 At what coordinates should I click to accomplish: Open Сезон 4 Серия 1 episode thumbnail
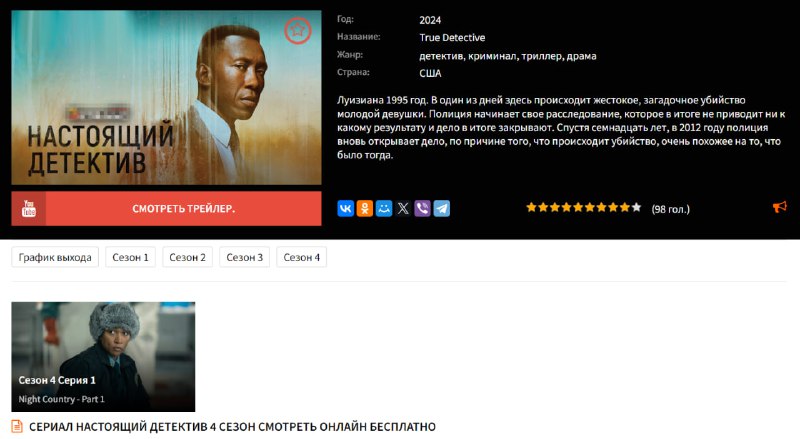(103, 357)
